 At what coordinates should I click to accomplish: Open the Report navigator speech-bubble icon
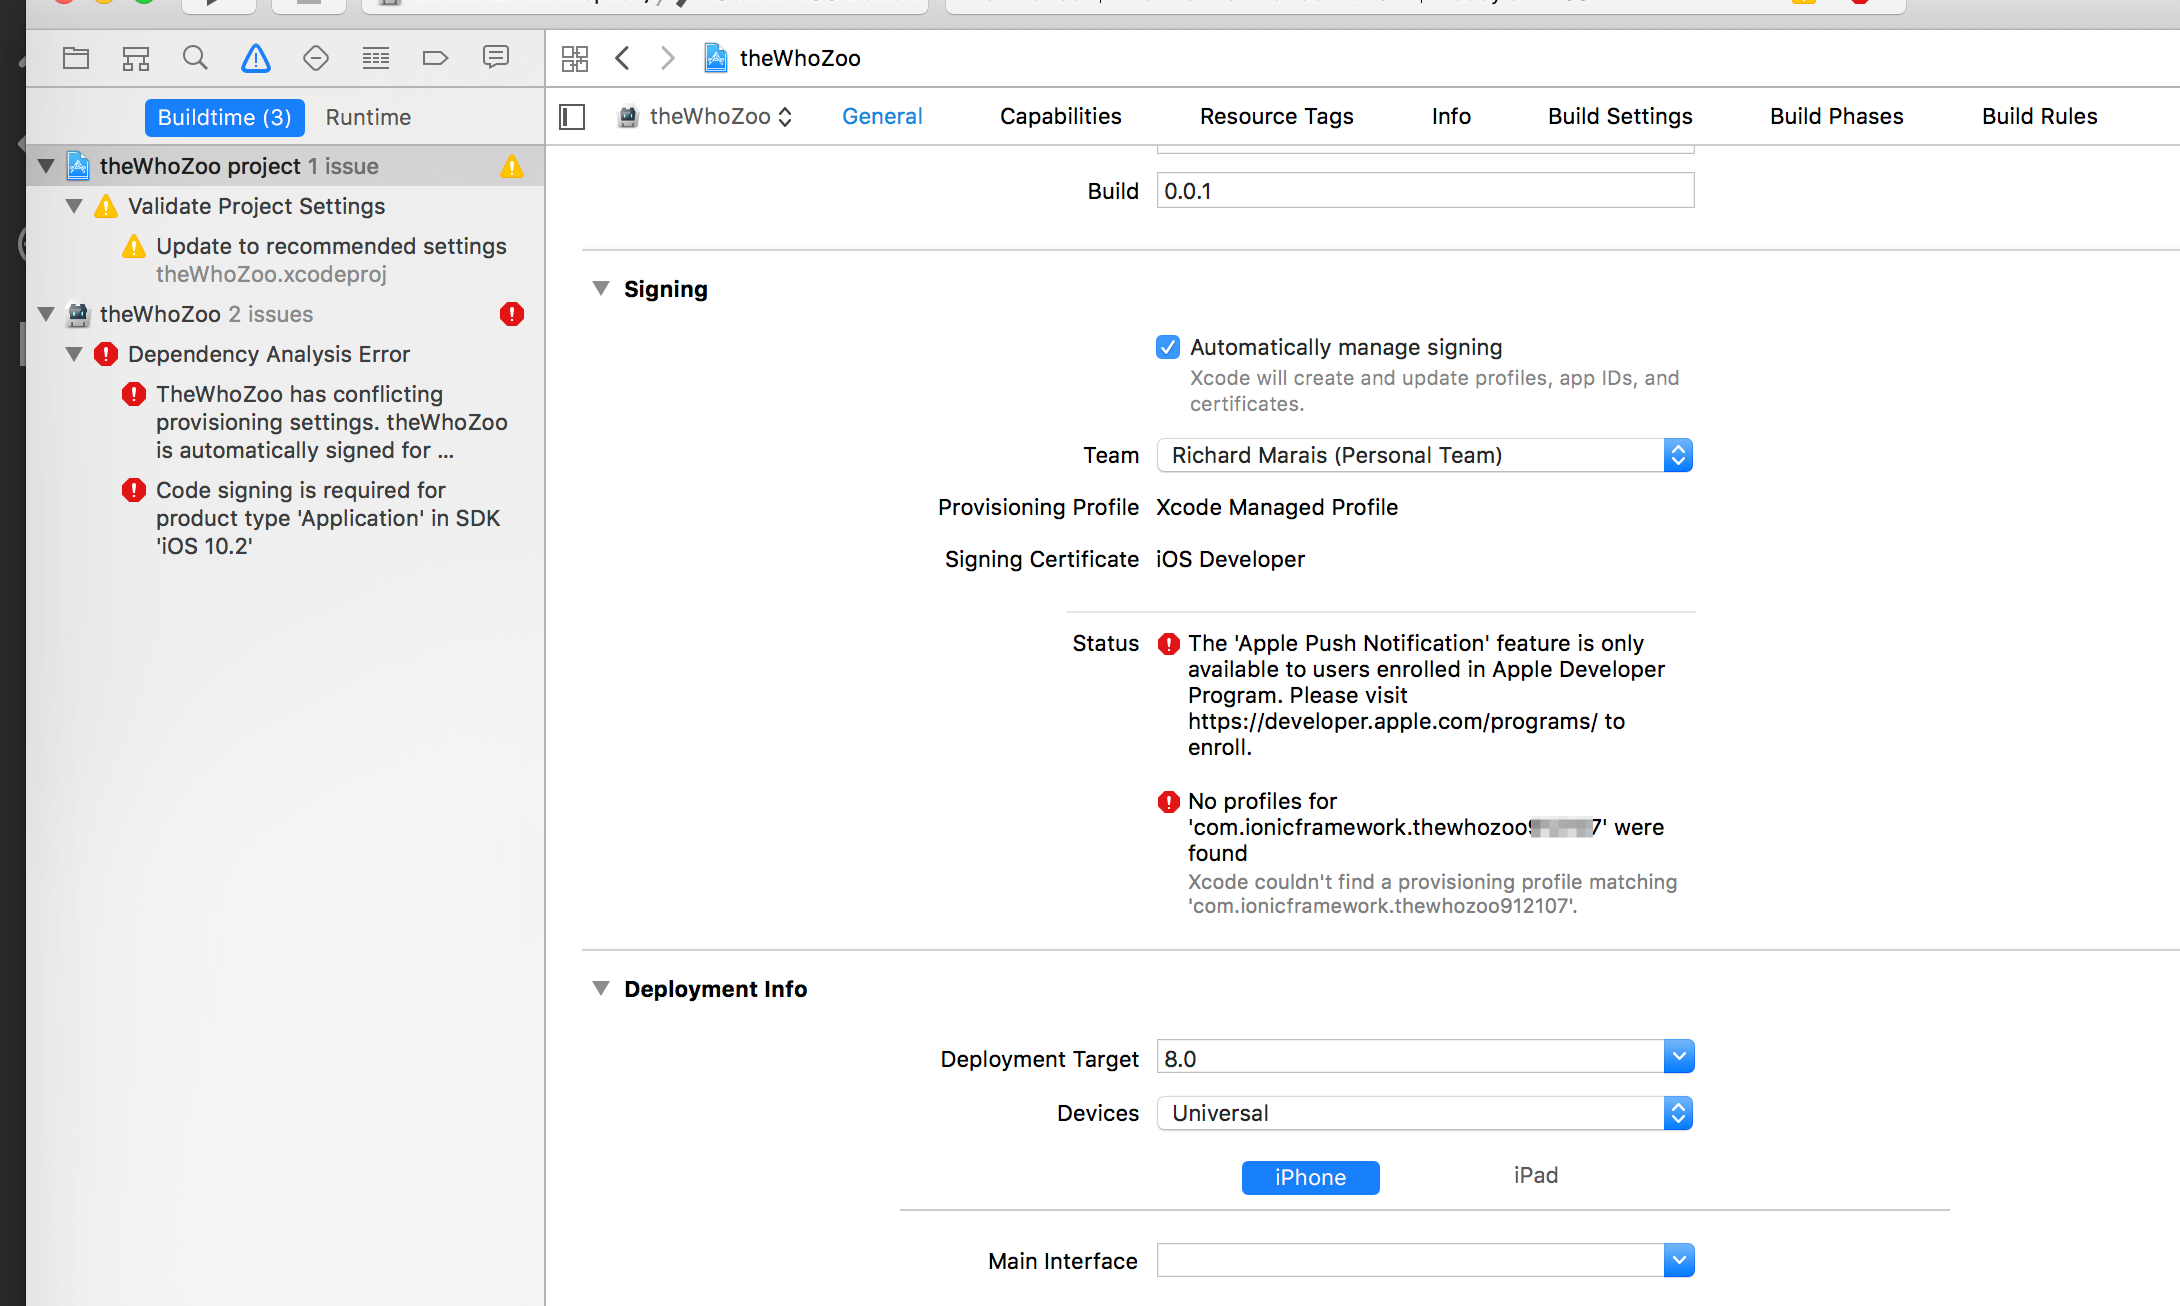[495, 58]
